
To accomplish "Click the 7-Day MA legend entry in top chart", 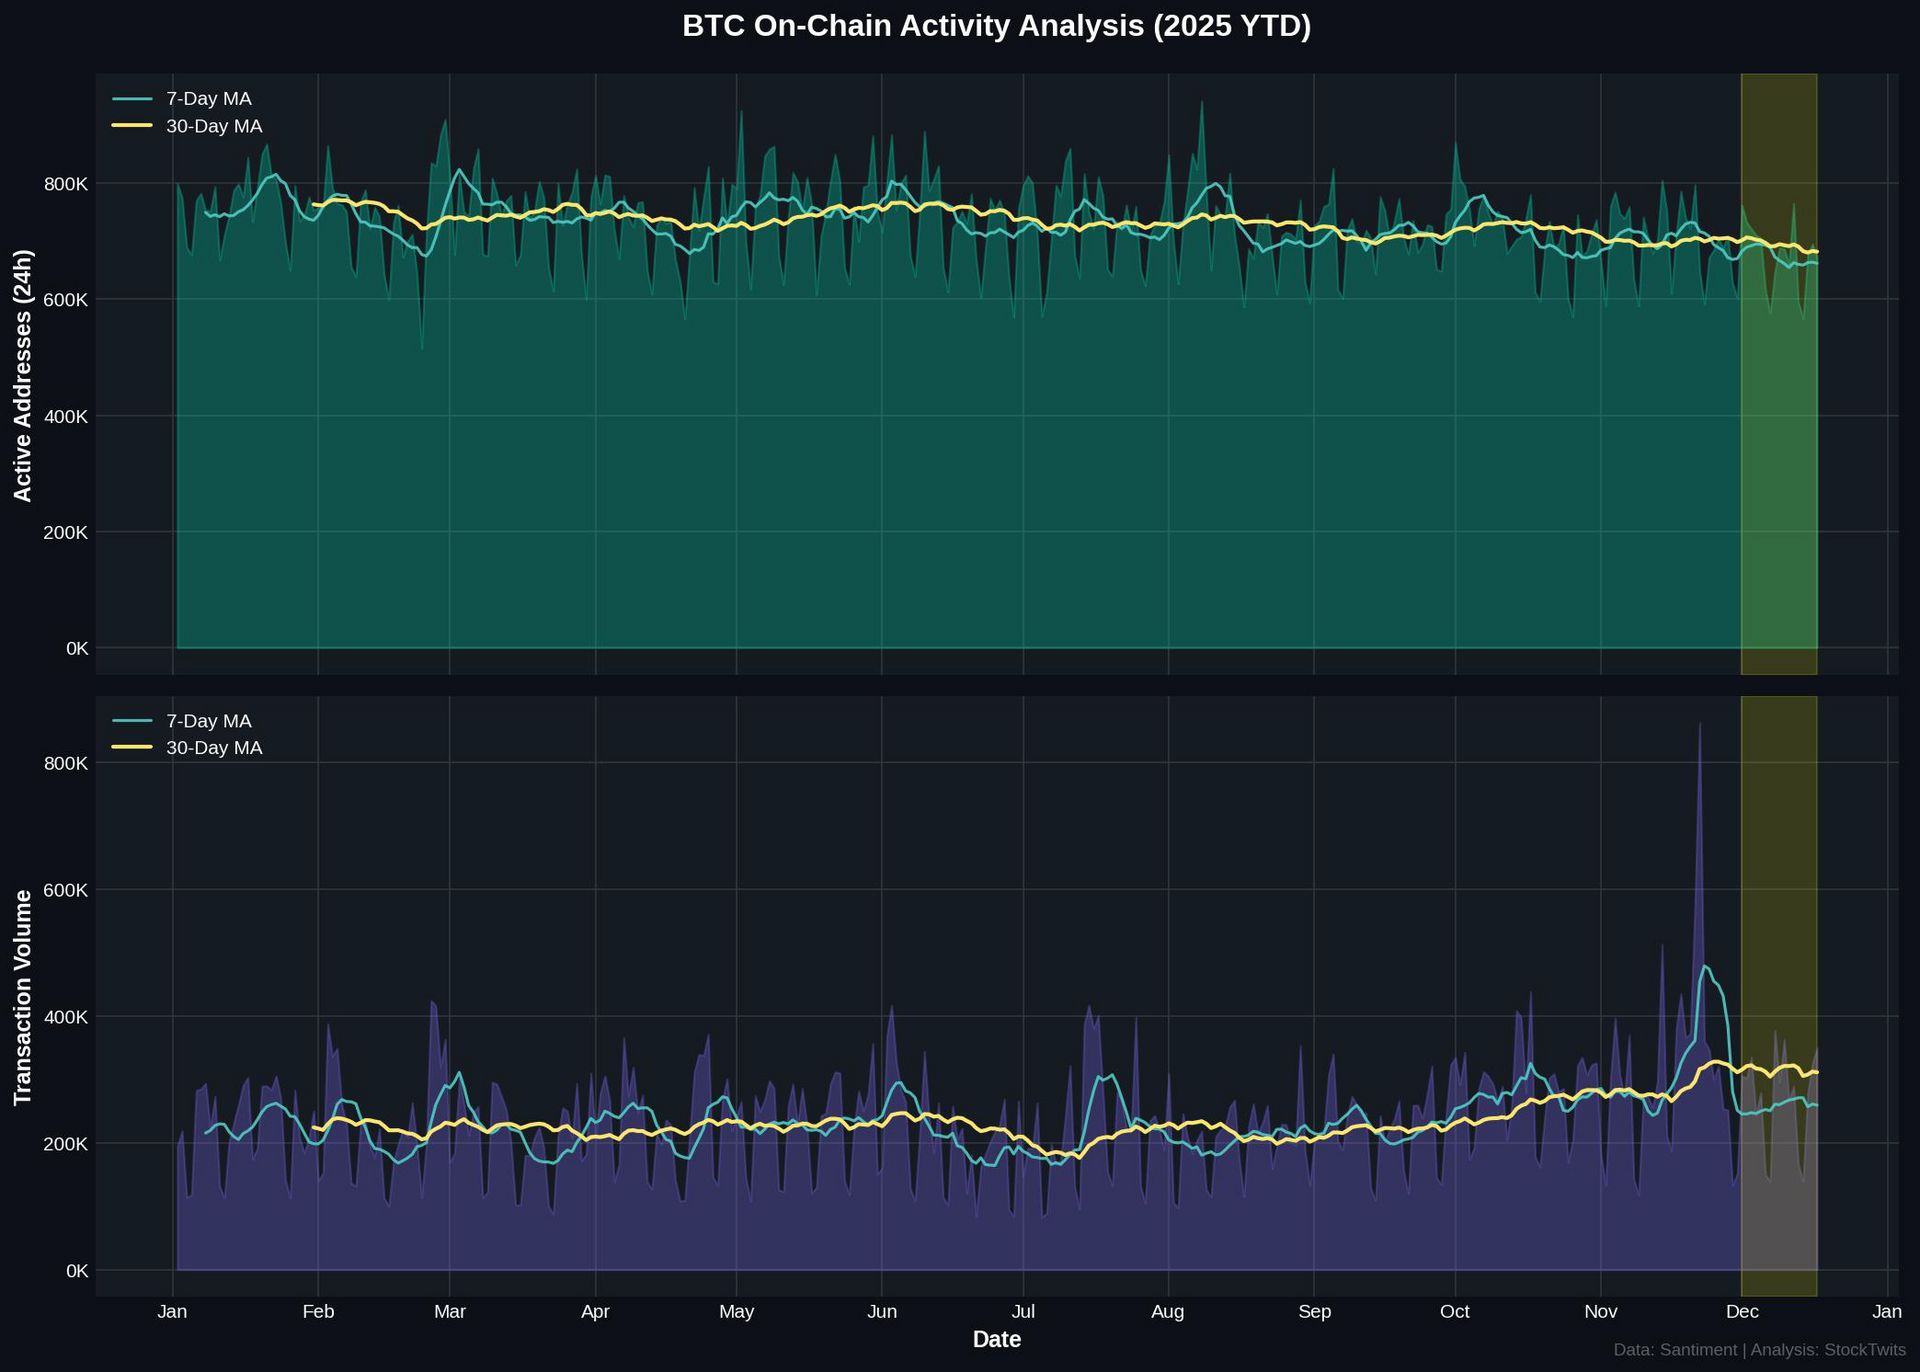I will [x=208, y=99].
